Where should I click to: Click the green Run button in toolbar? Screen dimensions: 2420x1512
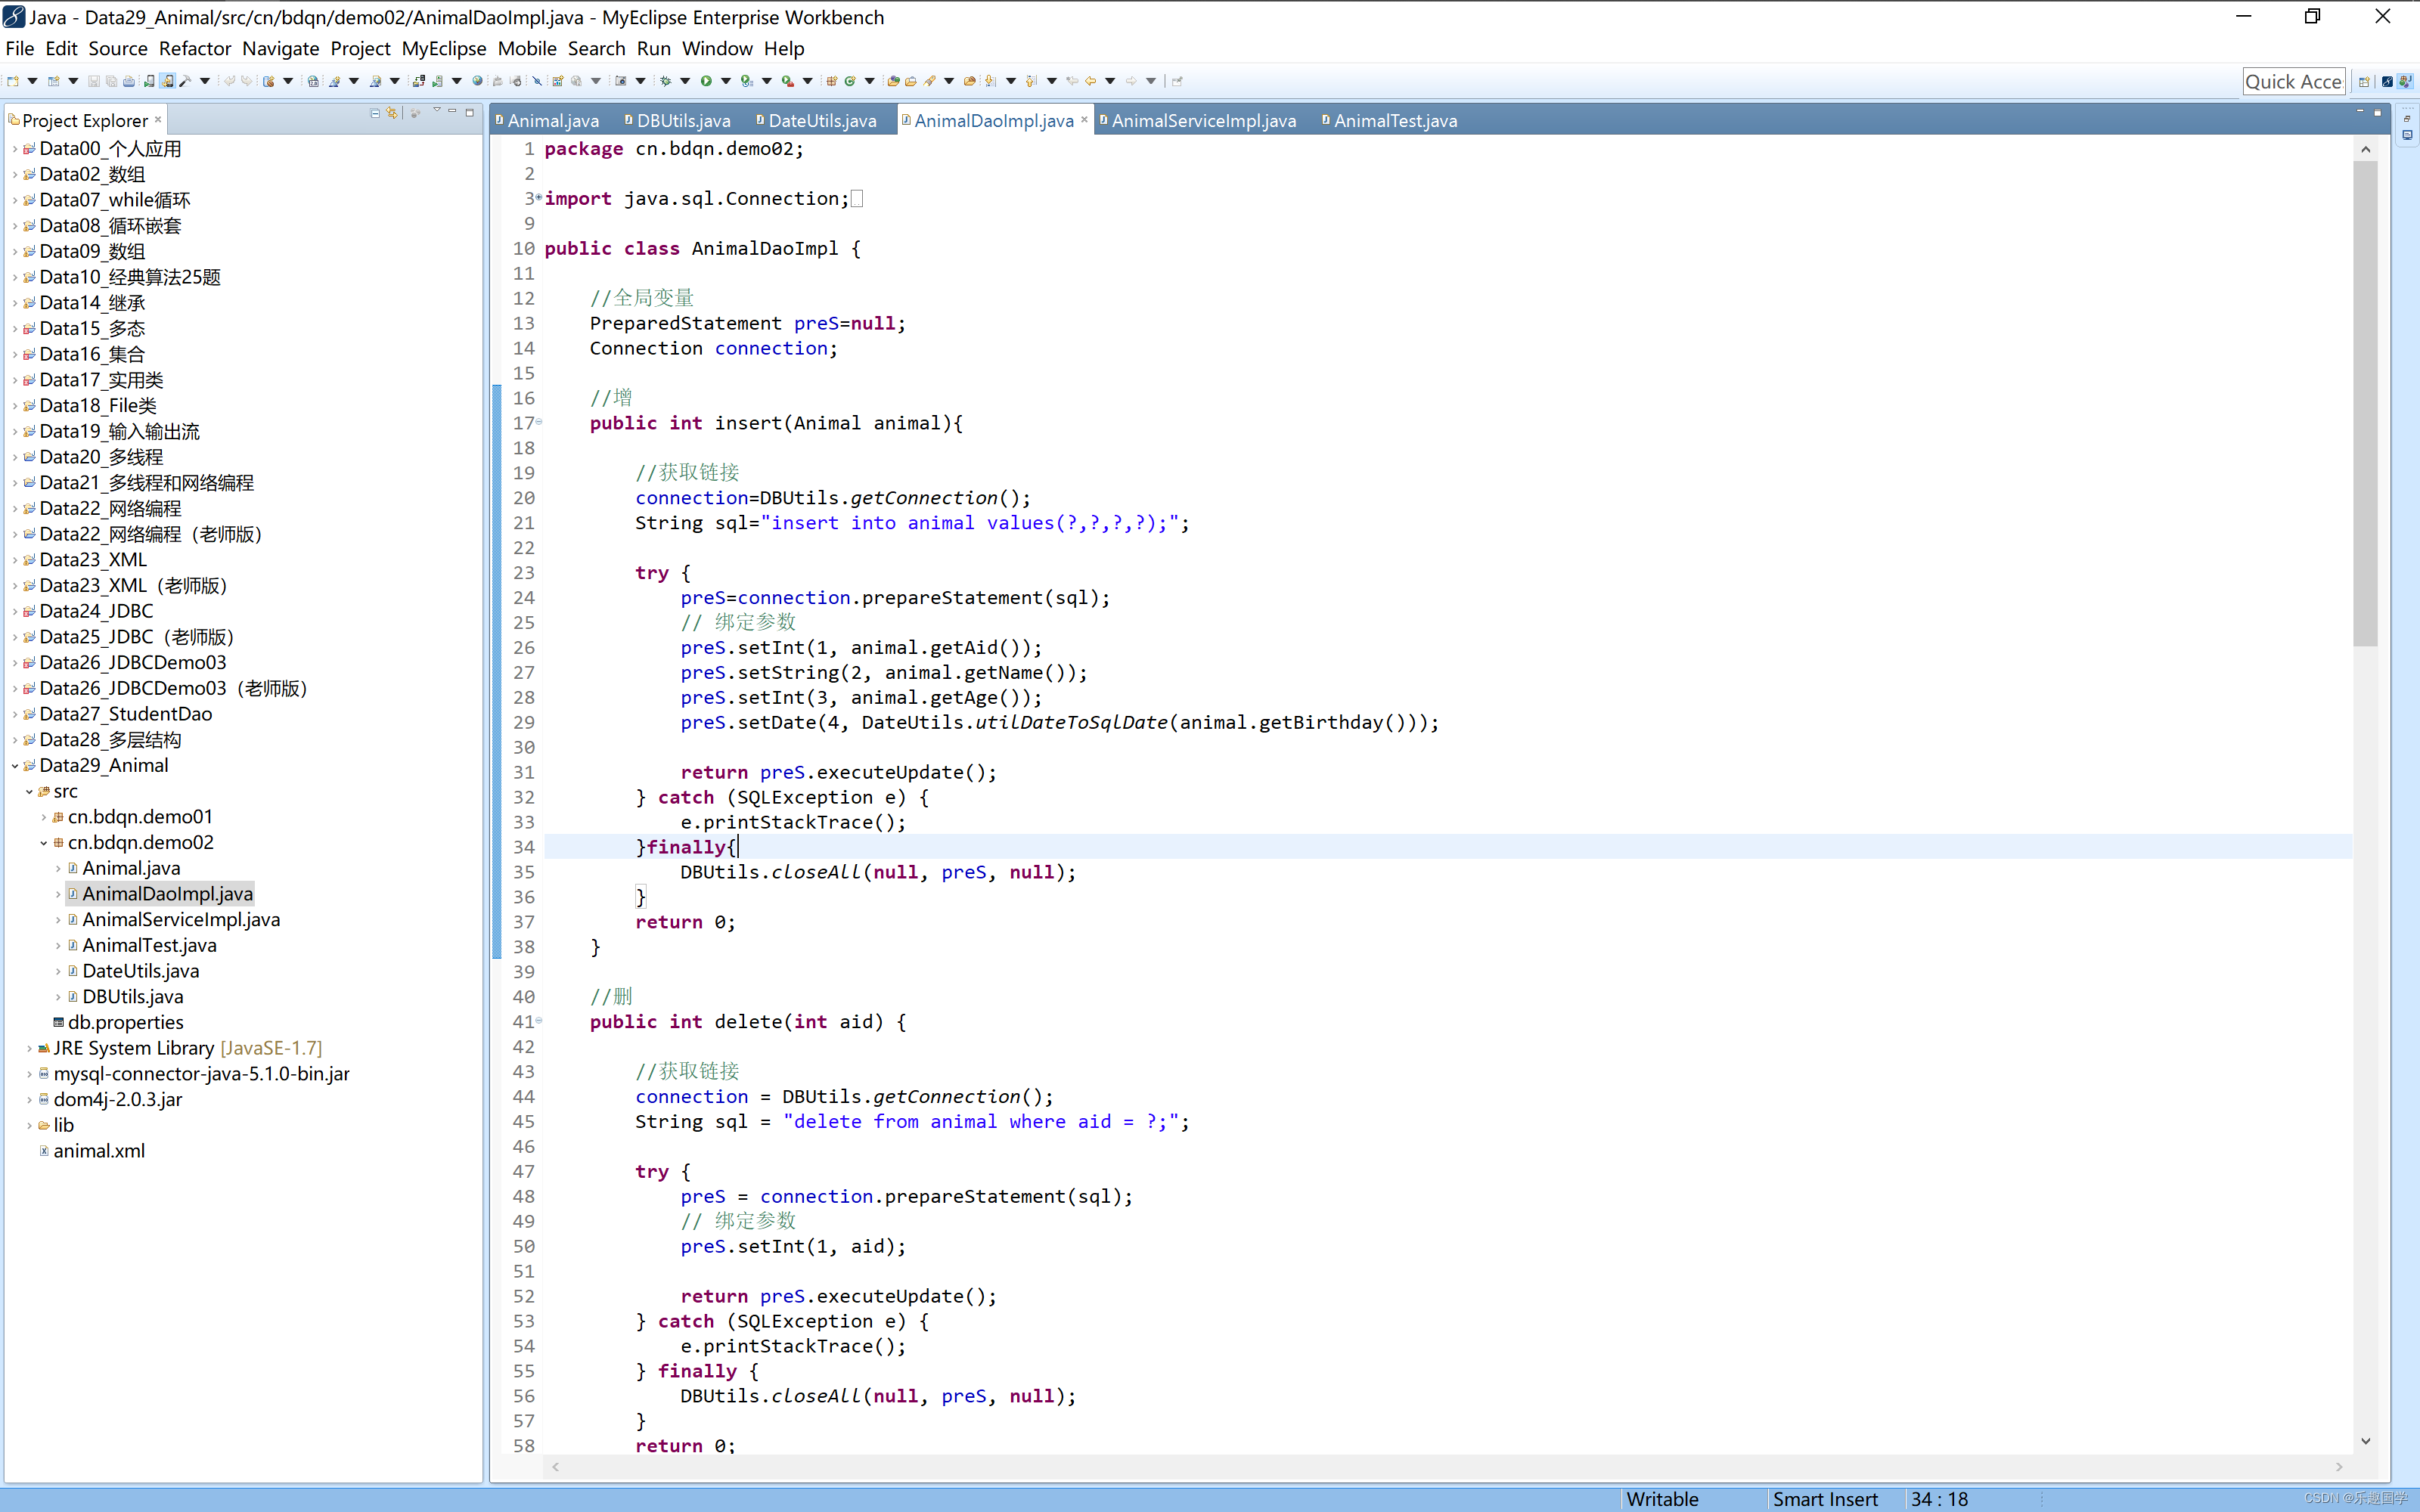(x=706, y=81)
